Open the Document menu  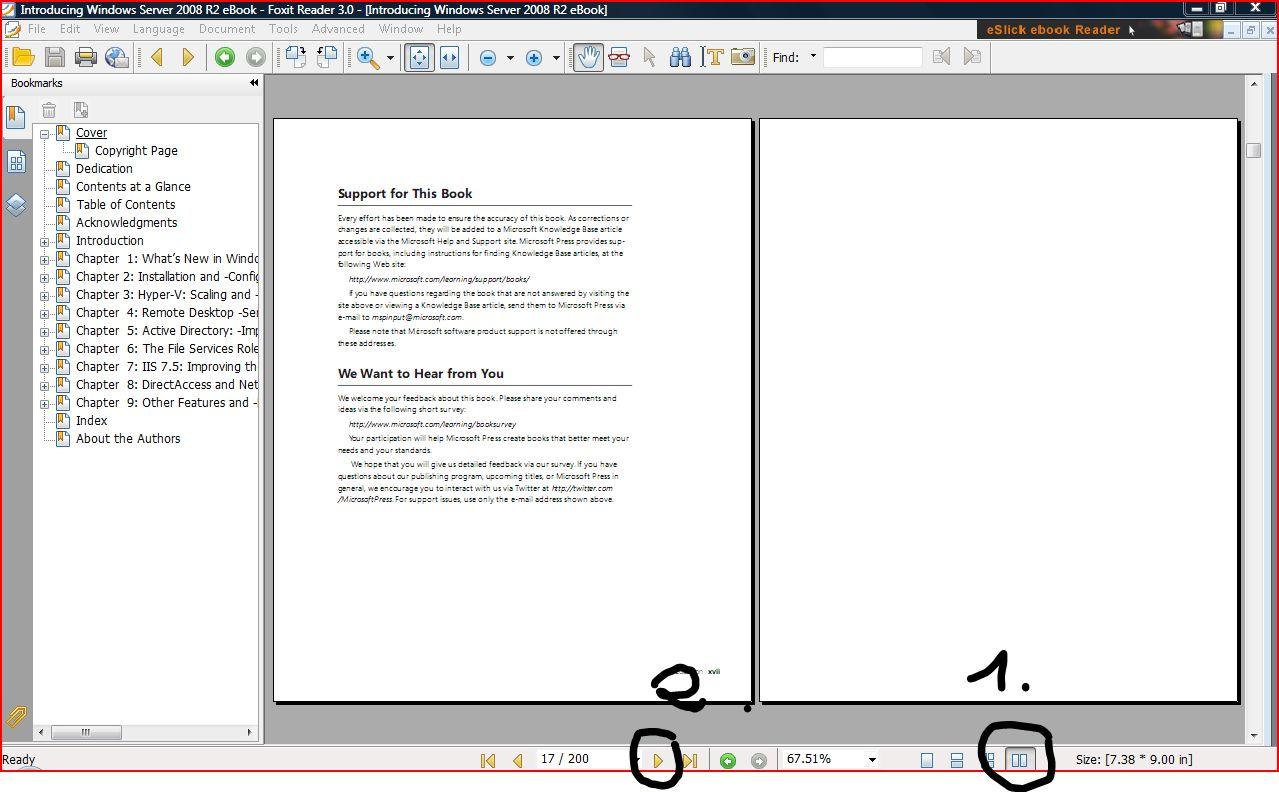[227, 29]
